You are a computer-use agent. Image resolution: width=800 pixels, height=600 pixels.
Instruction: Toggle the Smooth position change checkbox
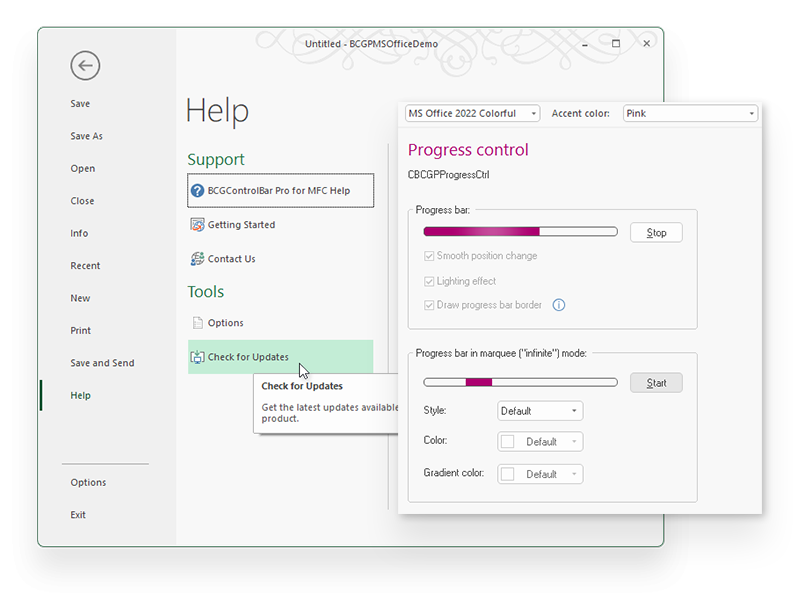[430, 256]
